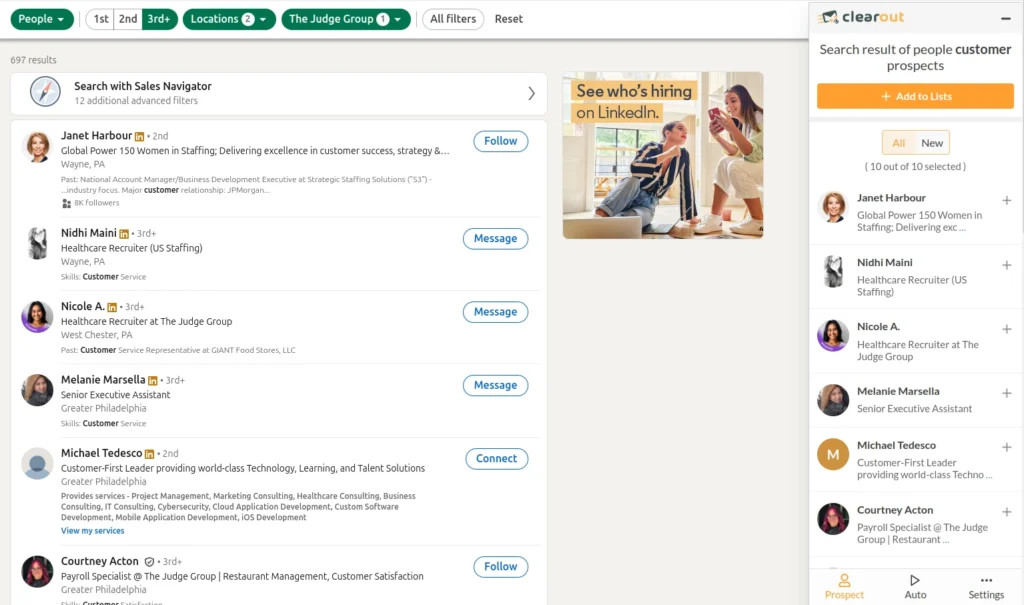Click the 697 results text
Image resolution: width=1024 pixels, height=605 pixels.
coord(33,60)
